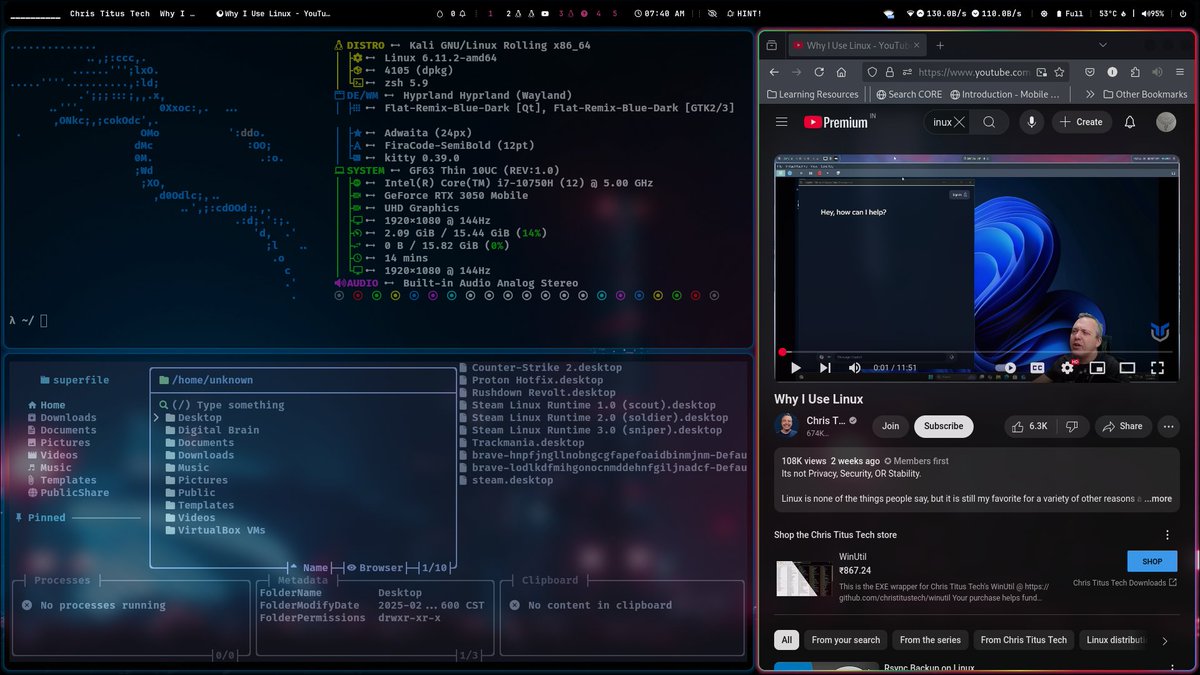Viewport: 1200px width, 675px height.
Task: Focus the YouTube search input field
Action: click(940, 122)
